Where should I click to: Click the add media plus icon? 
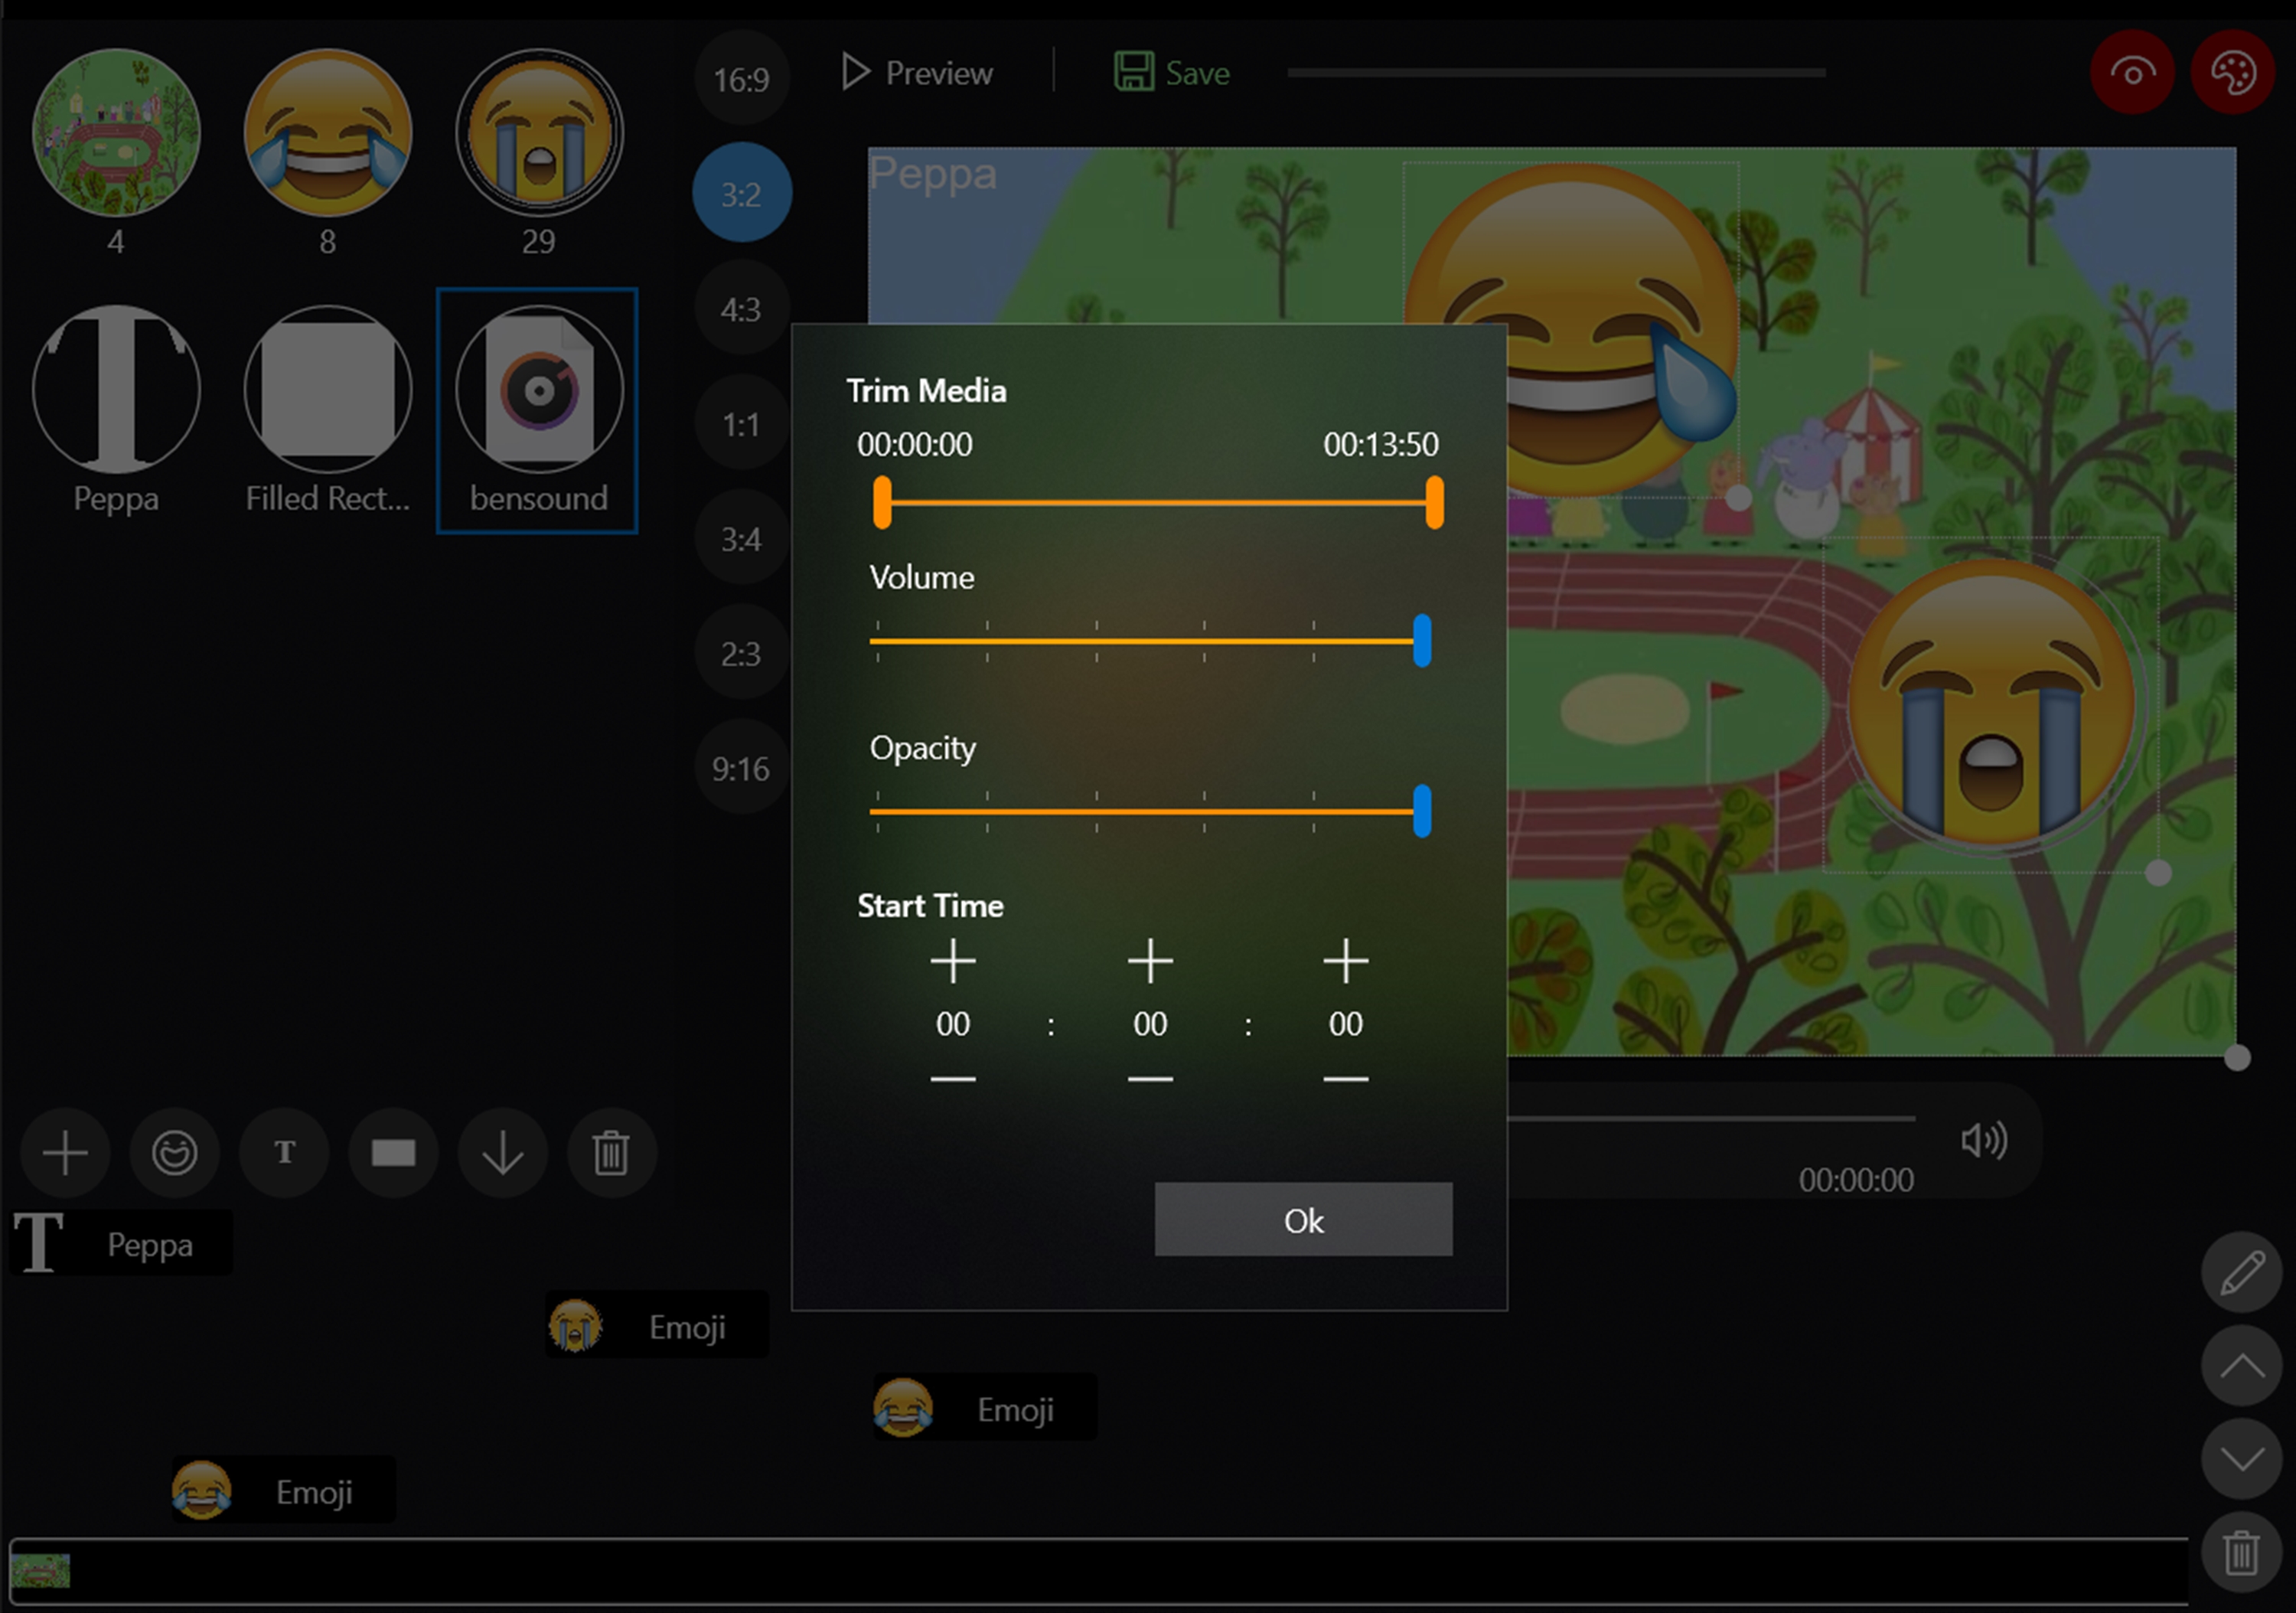[65, 1153]
